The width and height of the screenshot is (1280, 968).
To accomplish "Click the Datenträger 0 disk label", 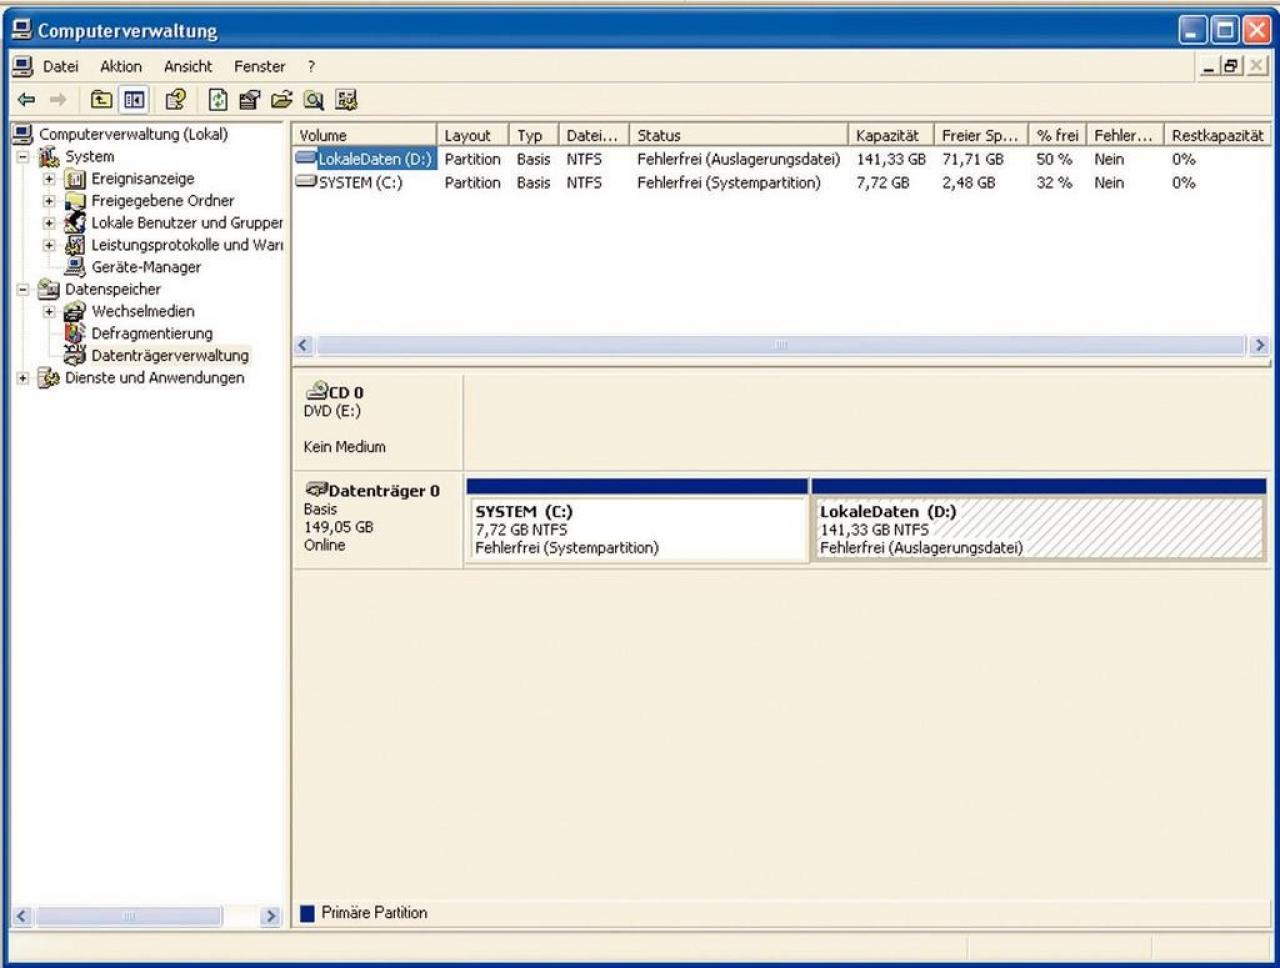I will 378,520.
